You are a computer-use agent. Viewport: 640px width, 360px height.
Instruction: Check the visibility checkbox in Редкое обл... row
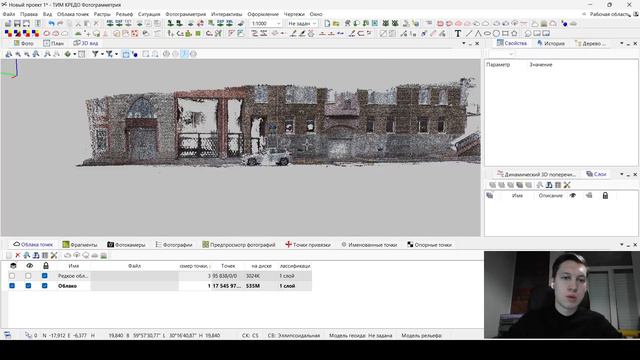[x=28, y=276]
